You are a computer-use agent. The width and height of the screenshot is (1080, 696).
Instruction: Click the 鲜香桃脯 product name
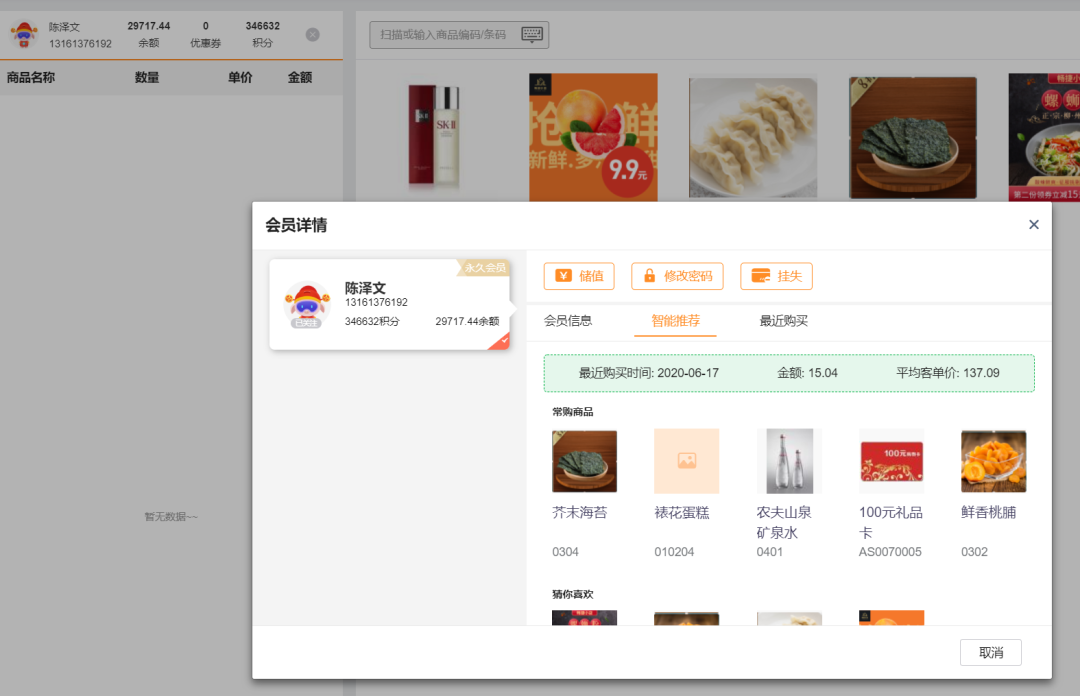coord(988,512)
